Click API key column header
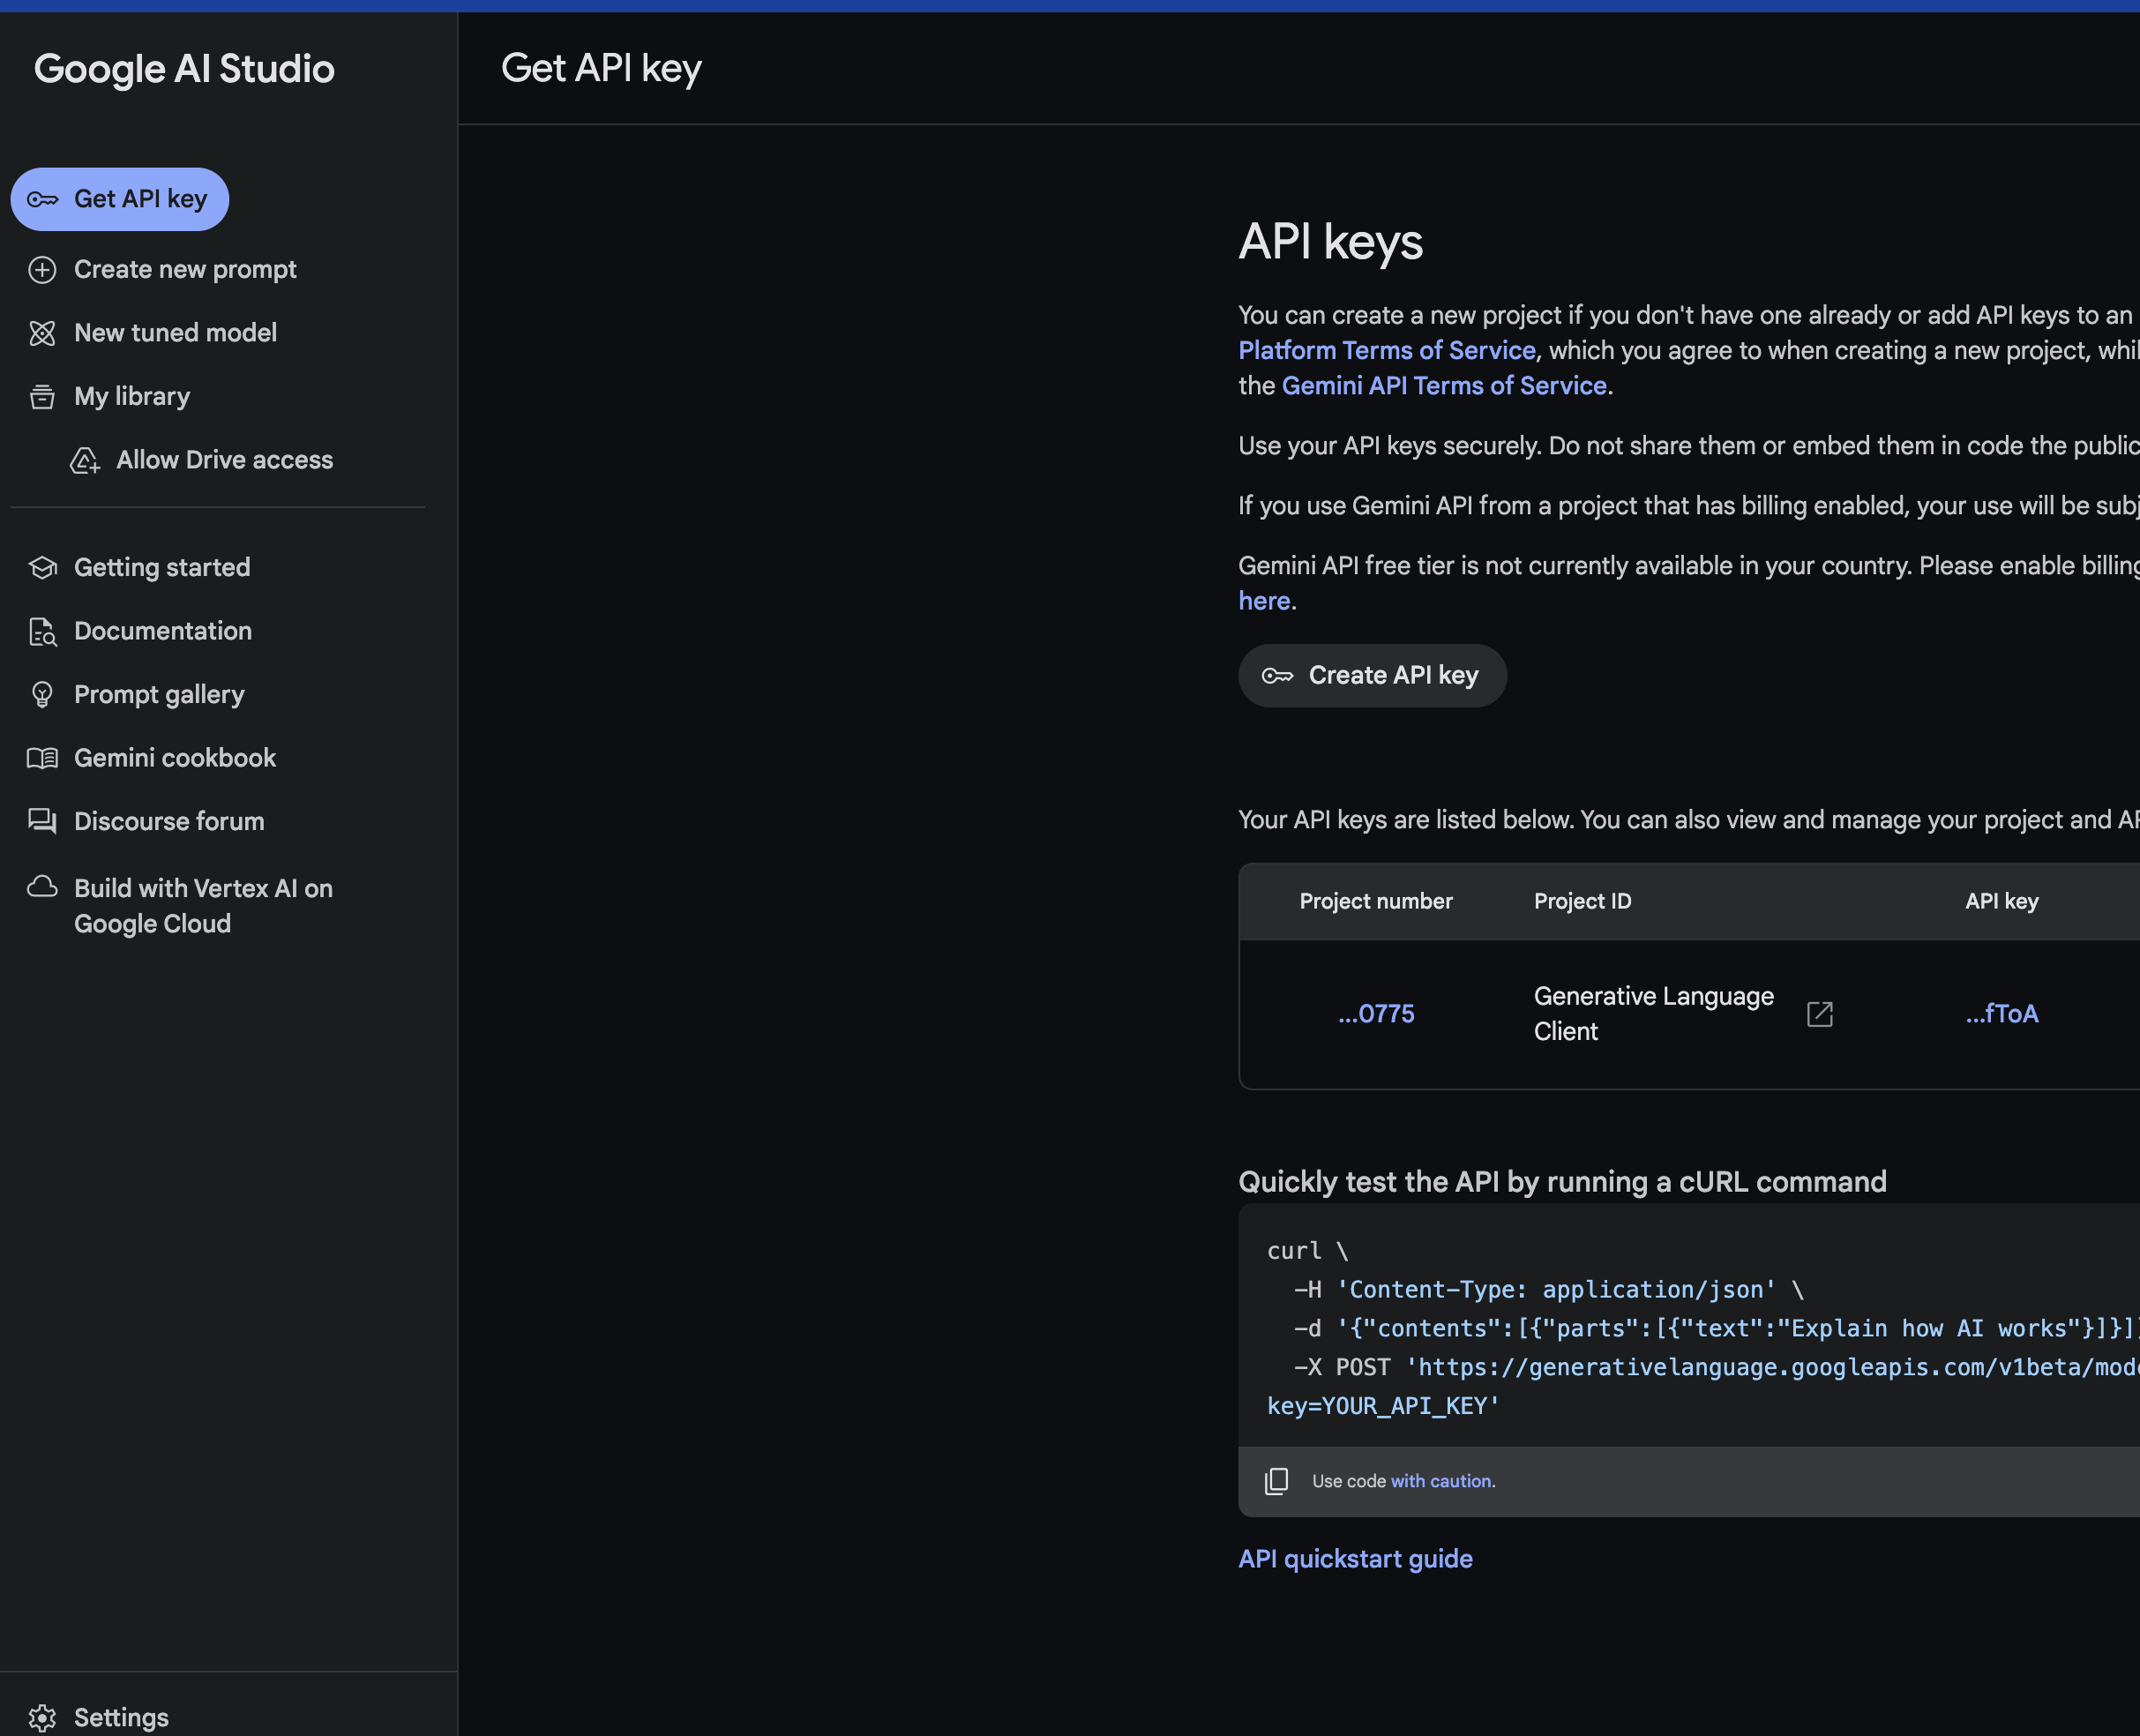 [x=2002, y=902]
